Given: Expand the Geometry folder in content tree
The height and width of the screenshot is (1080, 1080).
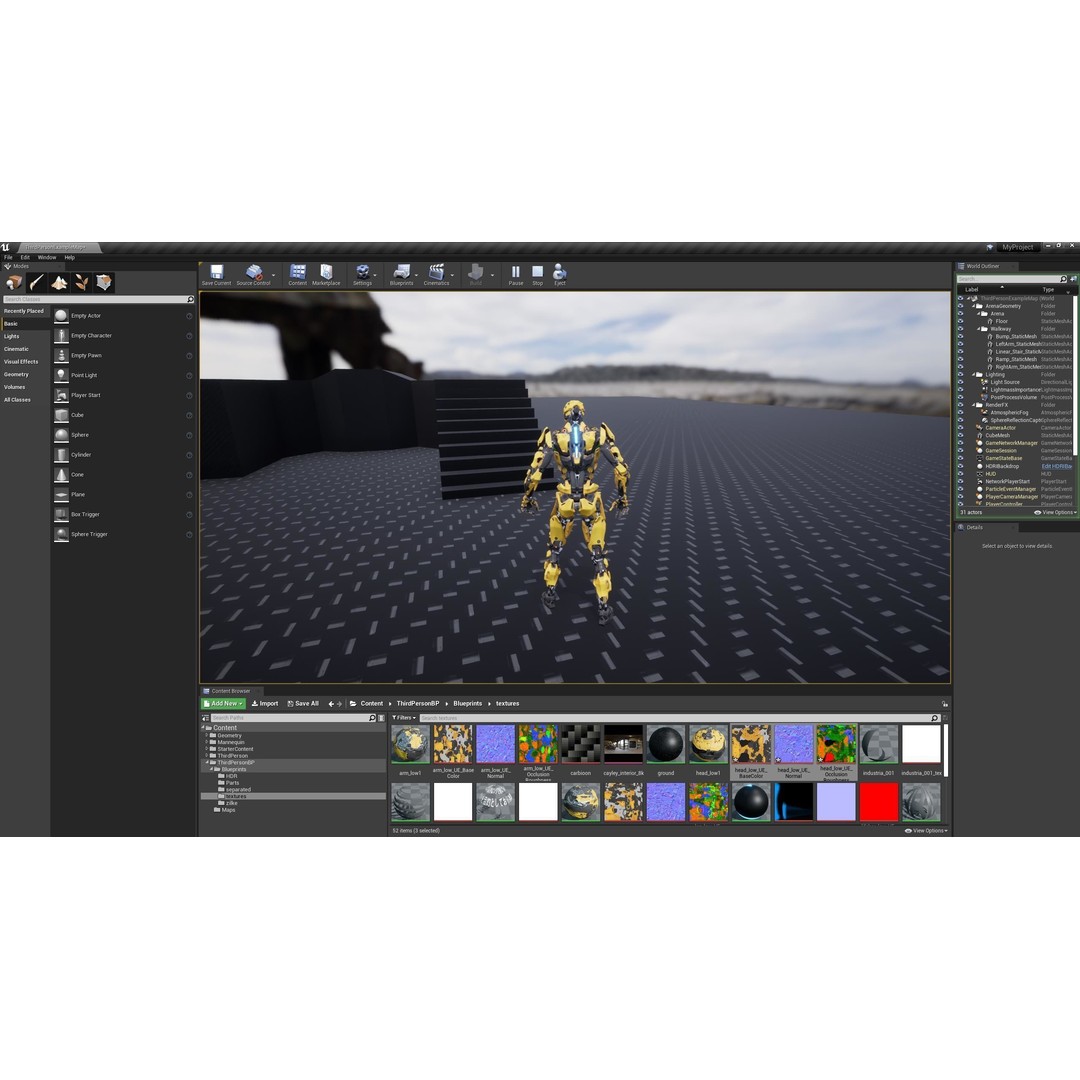Looking at the screenshot, I should pos(207,735).
